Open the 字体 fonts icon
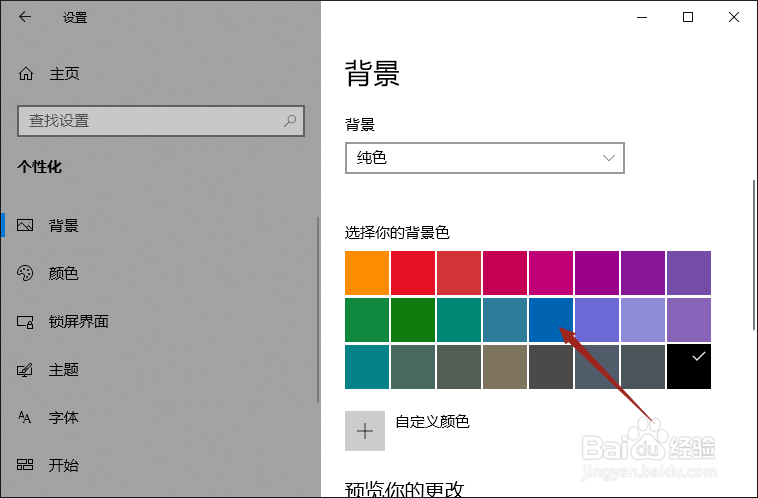 tap(26, 417)
